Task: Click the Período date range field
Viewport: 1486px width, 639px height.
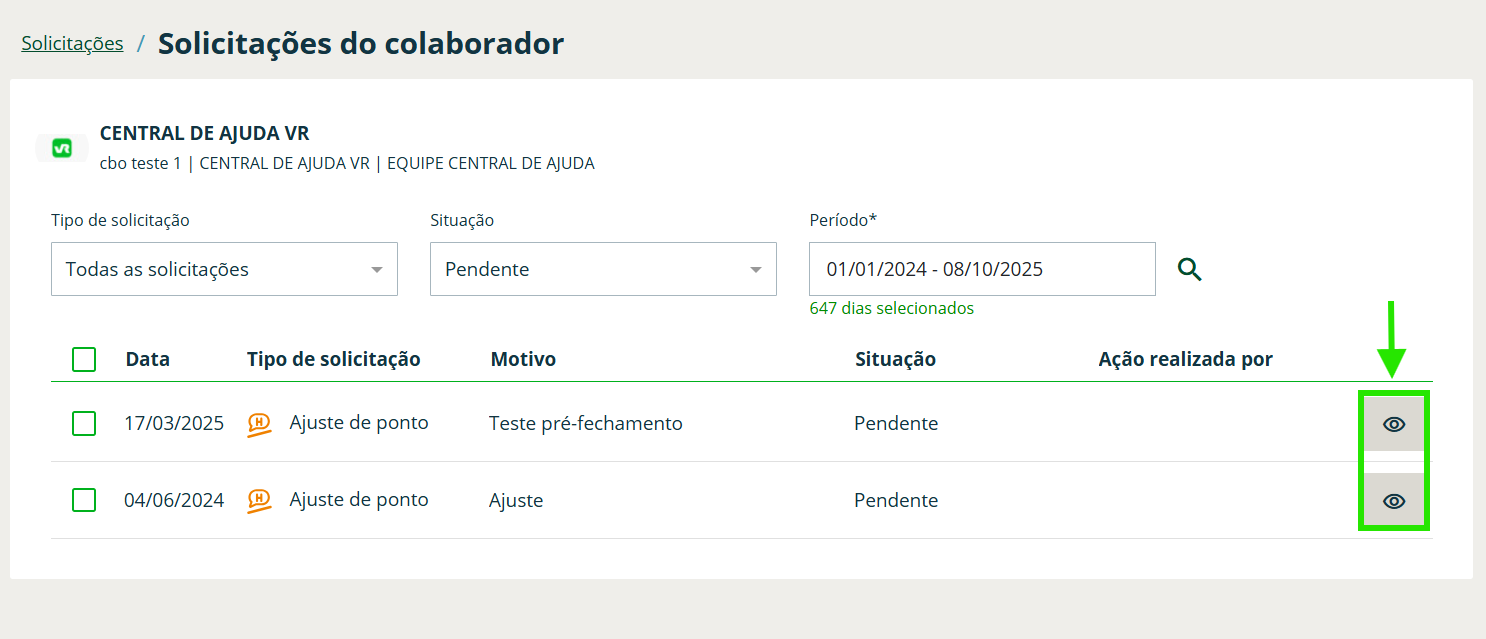Action: coord(981,269)
